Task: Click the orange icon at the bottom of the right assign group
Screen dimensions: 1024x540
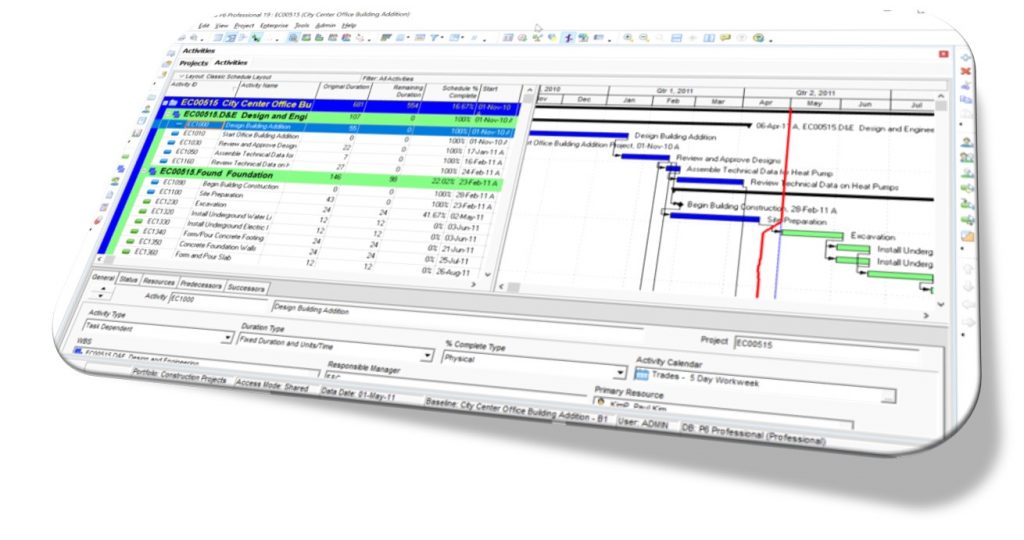Action: click(968, 236)
